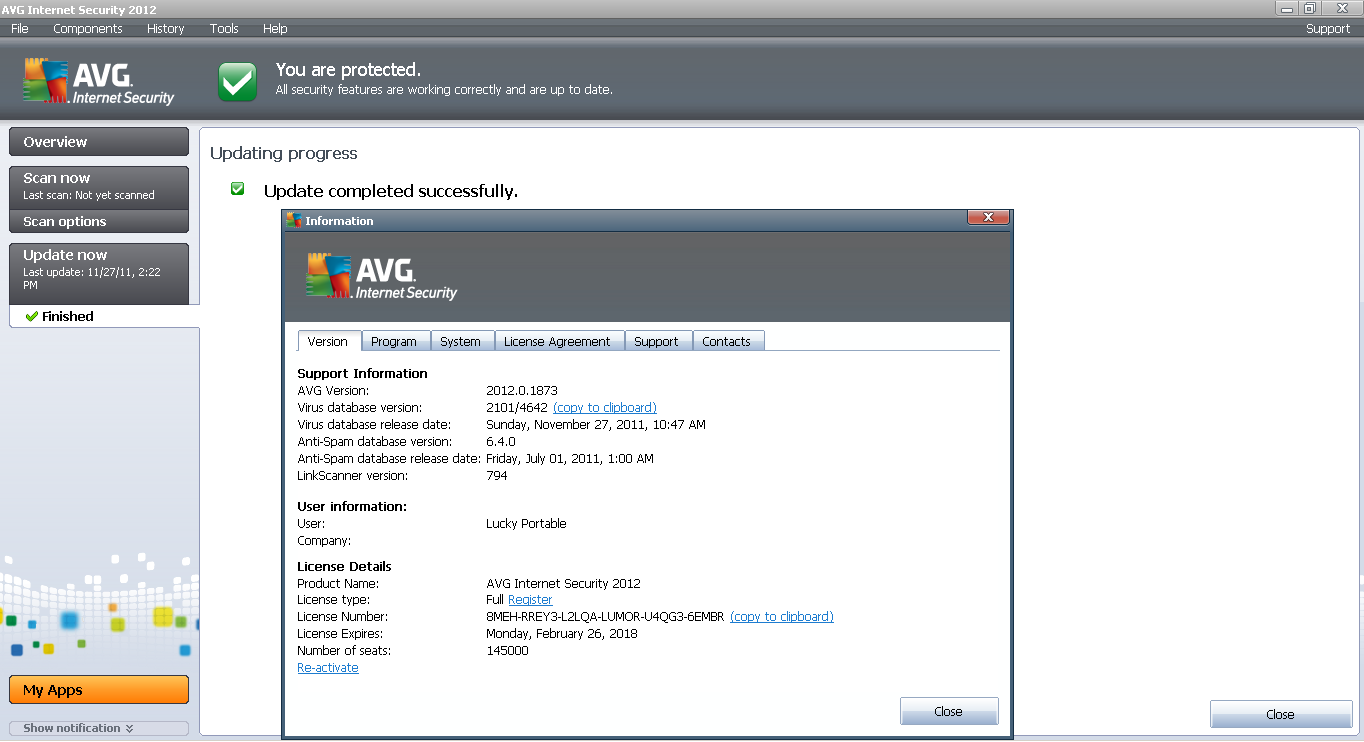The height and width of the screenshot is (742, 1364).
Task: Click the Re-activate link
Action: [328, 668]
